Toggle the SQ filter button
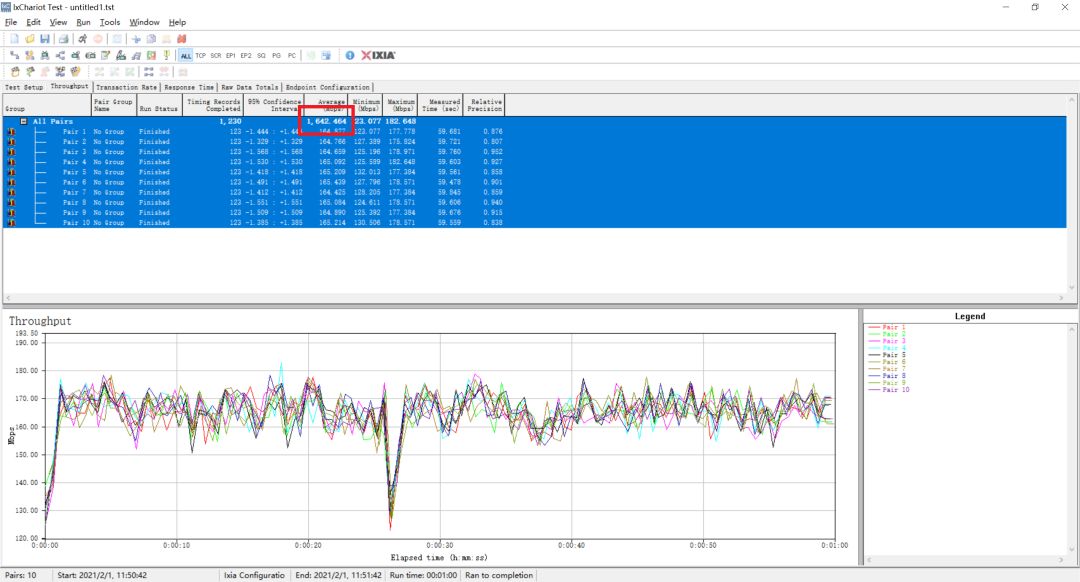Viewport: 1080px width, 582px height. point(261,55)
